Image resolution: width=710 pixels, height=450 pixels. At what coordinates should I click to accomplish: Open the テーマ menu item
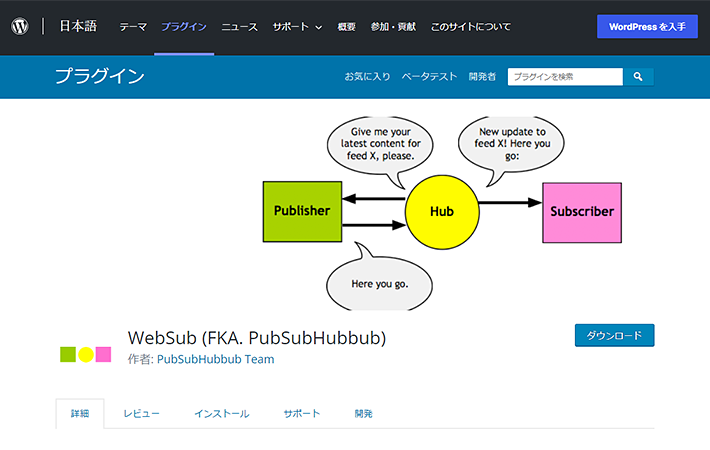pyautogui.click(x=133, y=27)
